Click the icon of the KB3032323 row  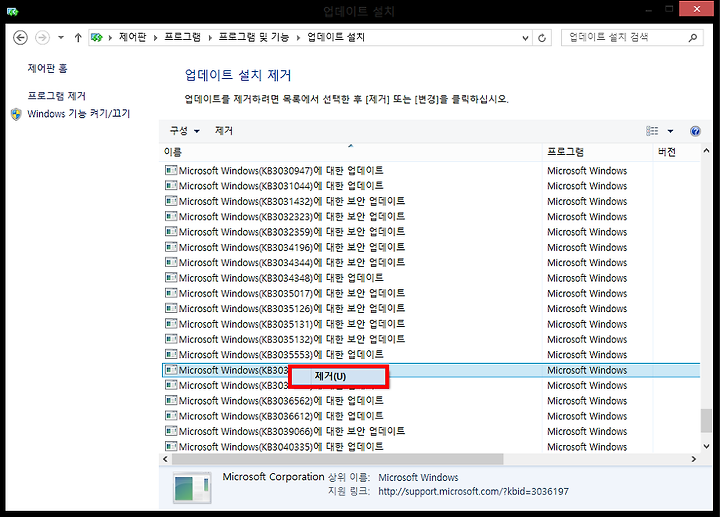point(171,216)
